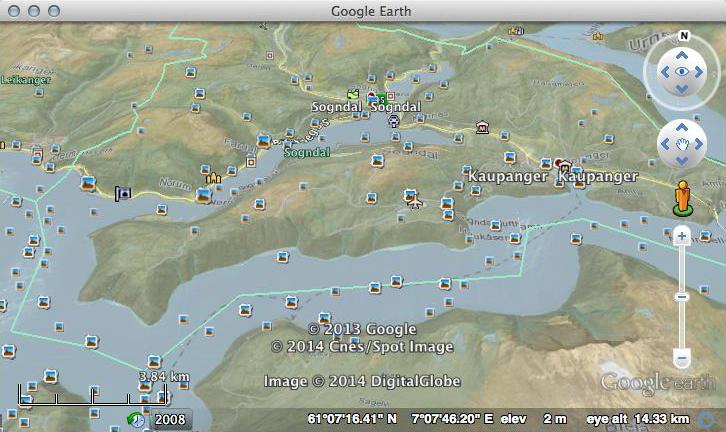
Task: Zoom out with the bottom minus button
Action: [x=682, y=358]
